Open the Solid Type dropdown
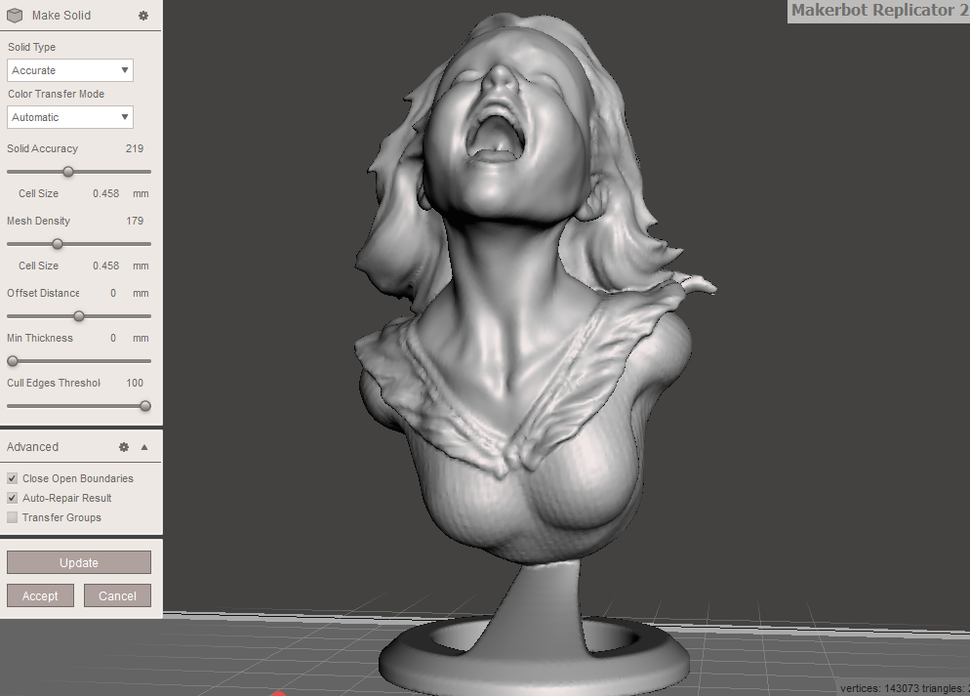970x696 pixels. 69,70
